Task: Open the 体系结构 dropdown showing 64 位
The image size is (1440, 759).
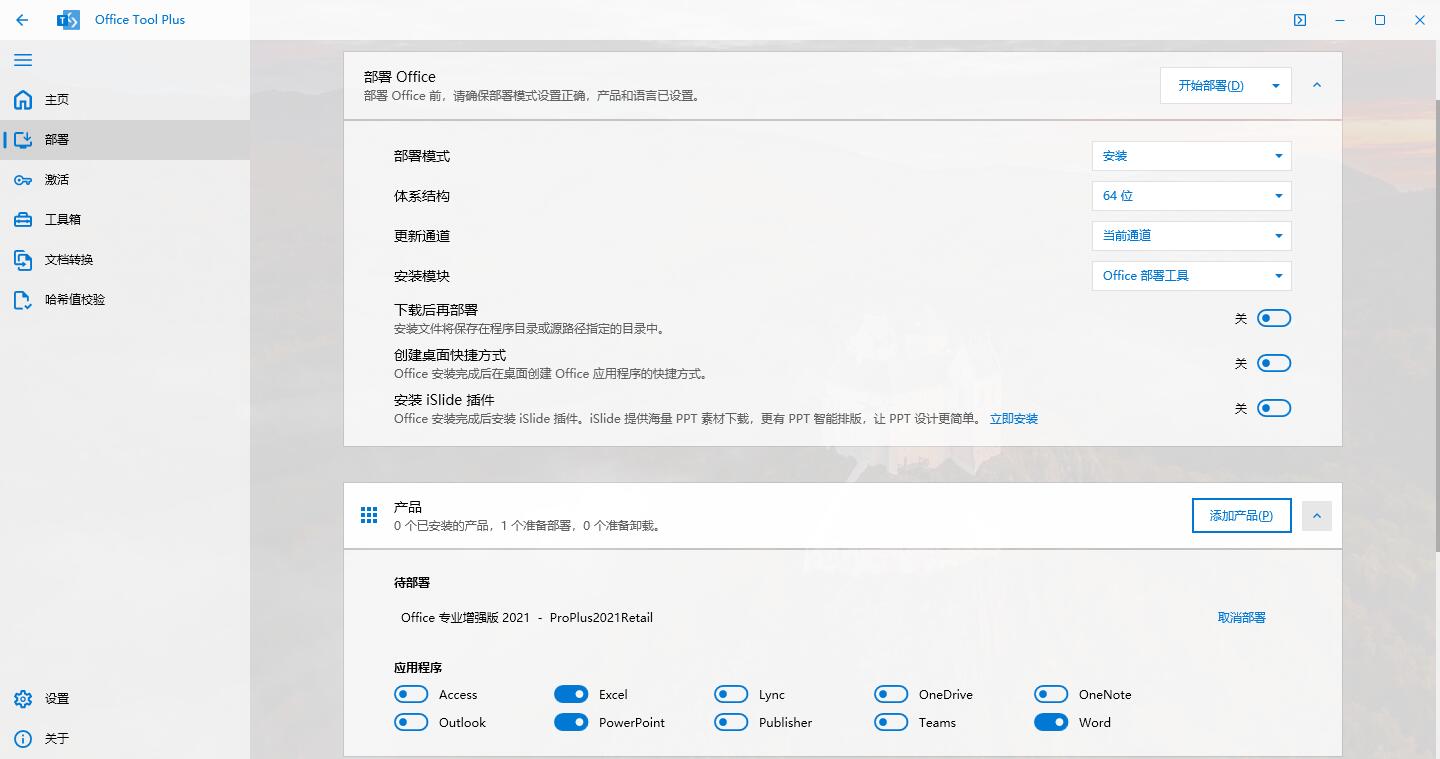Action: (1191, 196)
